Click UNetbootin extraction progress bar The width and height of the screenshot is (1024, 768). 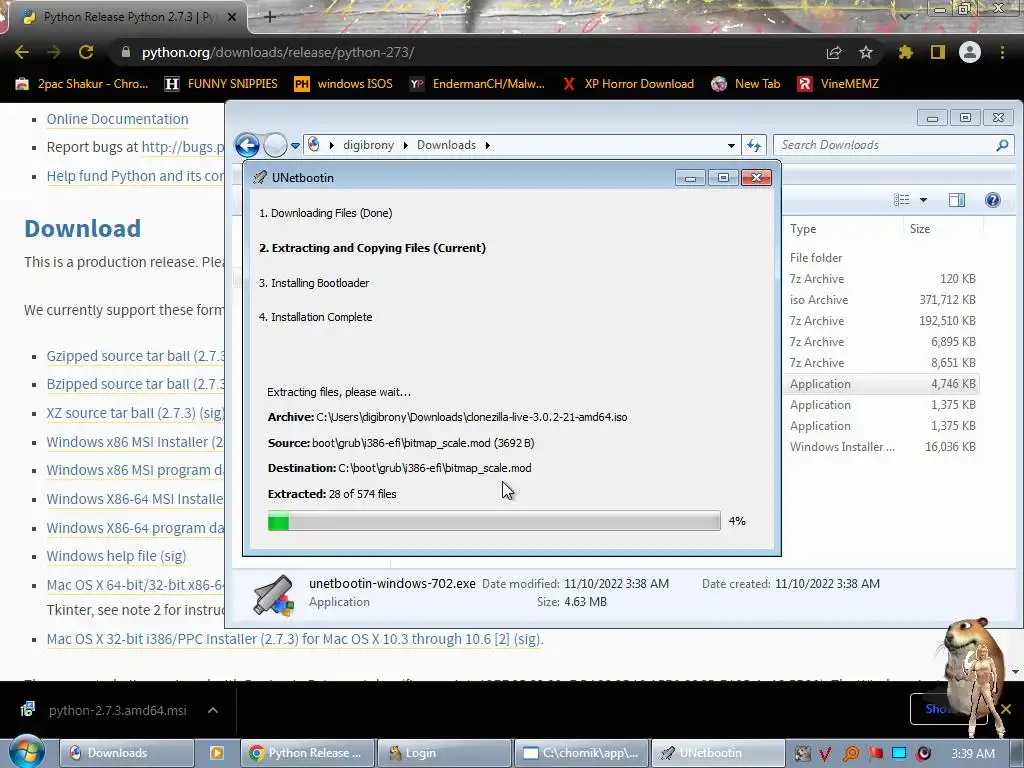point(494,521)
